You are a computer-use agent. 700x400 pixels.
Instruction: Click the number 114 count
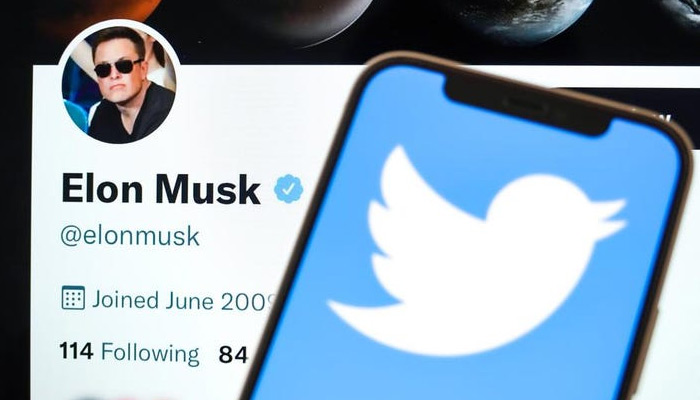(76, 351)
